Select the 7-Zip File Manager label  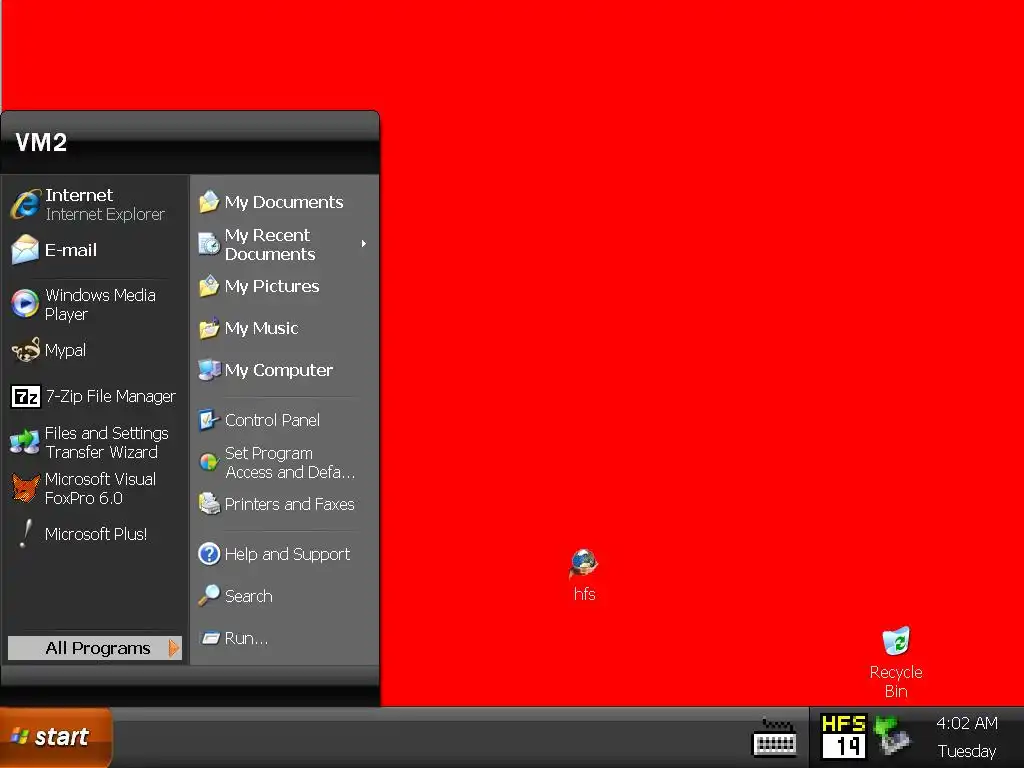[x=110, y=396]
